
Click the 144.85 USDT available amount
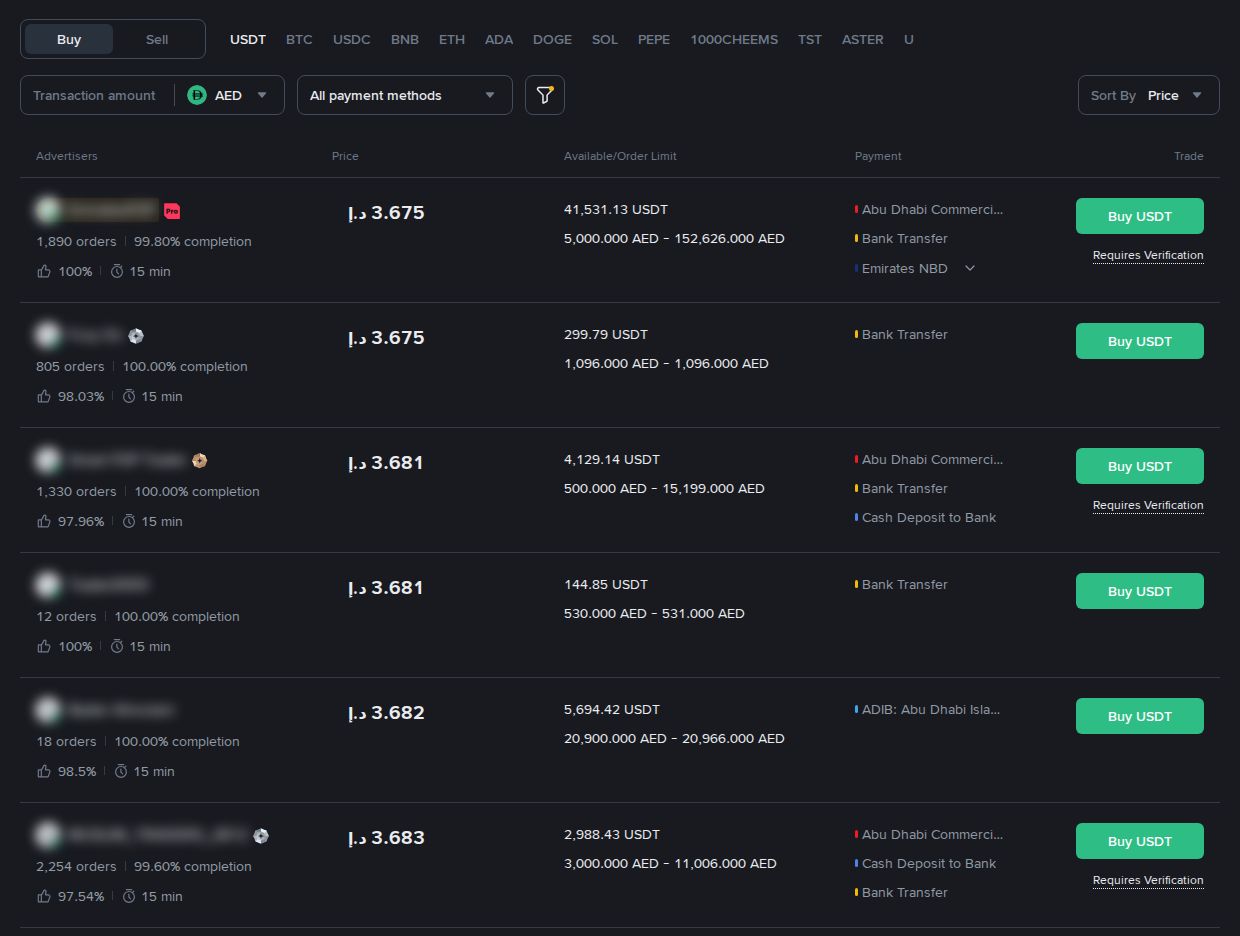pos(606,584)
